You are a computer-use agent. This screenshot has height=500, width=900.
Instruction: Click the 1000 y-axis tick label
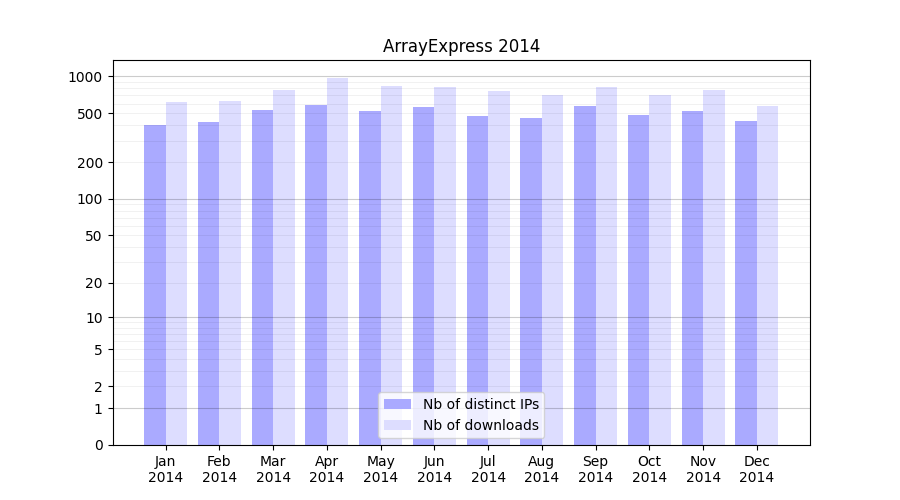coord(85,77)
